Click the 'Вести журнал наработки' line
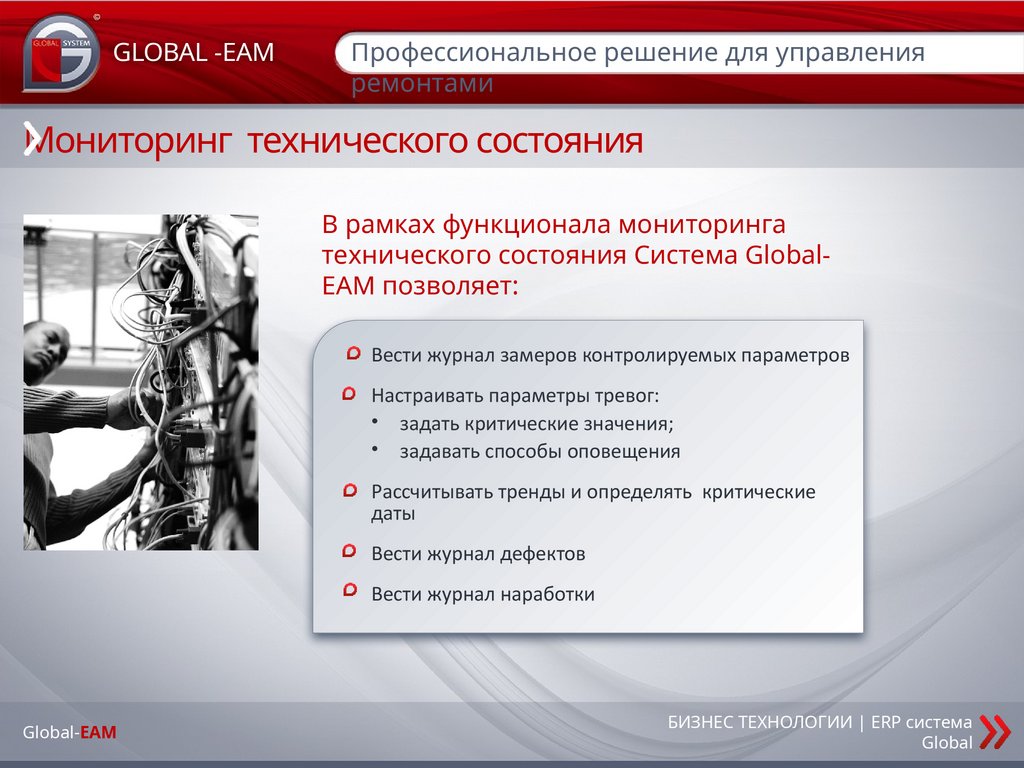Screen dimensions: 1024x768 pyautogui.click(x=483, y=594)
